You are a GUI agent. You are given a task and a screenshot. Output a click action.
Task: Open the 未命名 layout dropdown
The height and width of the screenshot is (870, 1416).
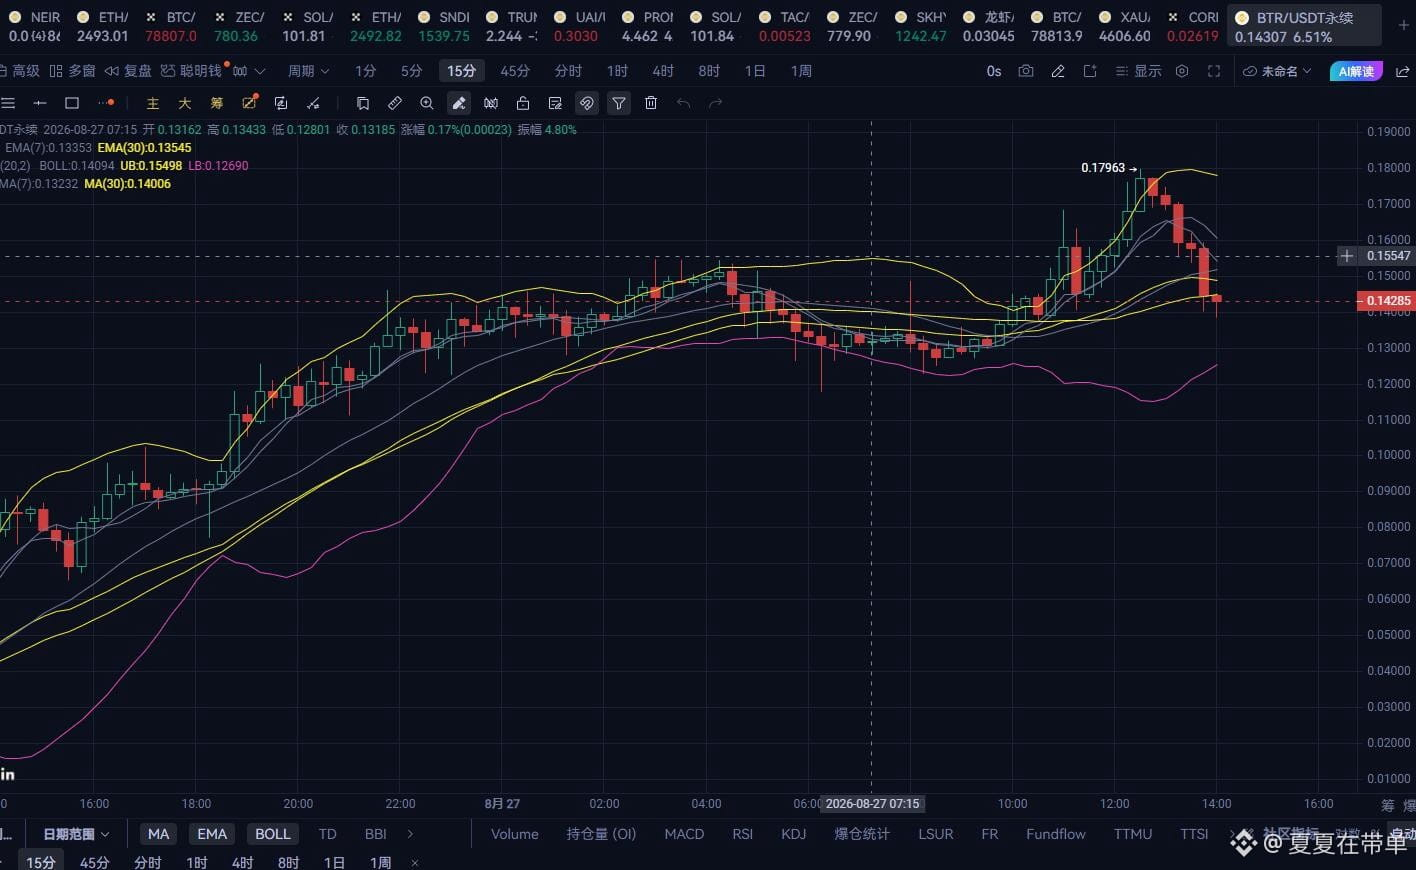click(x=1277, y=71)
